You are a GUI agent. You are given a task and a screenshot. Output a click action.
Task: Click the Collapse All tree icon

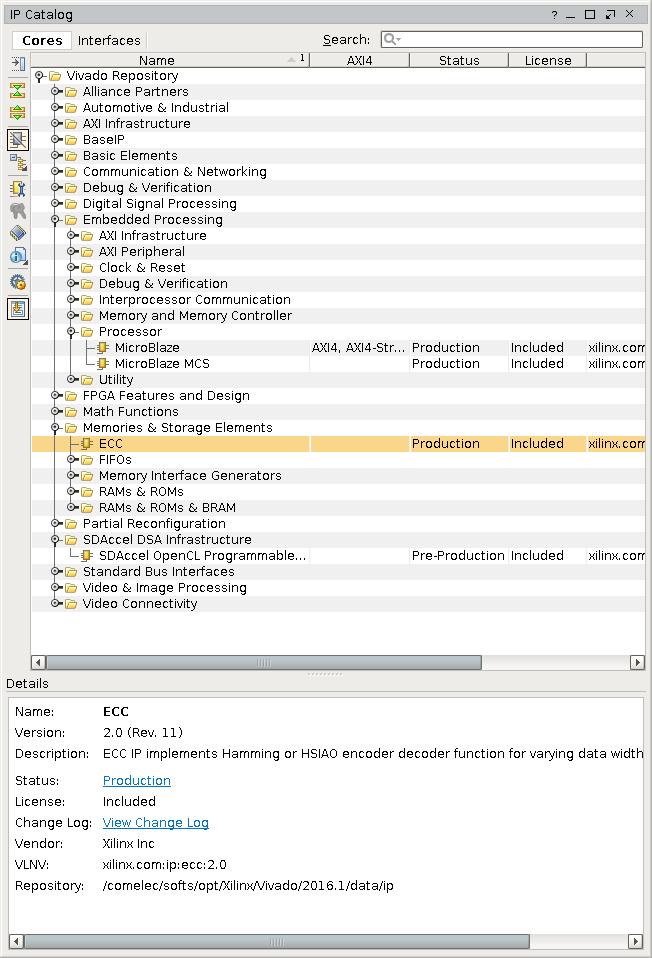pyautogui.click(x=17, y=90)
